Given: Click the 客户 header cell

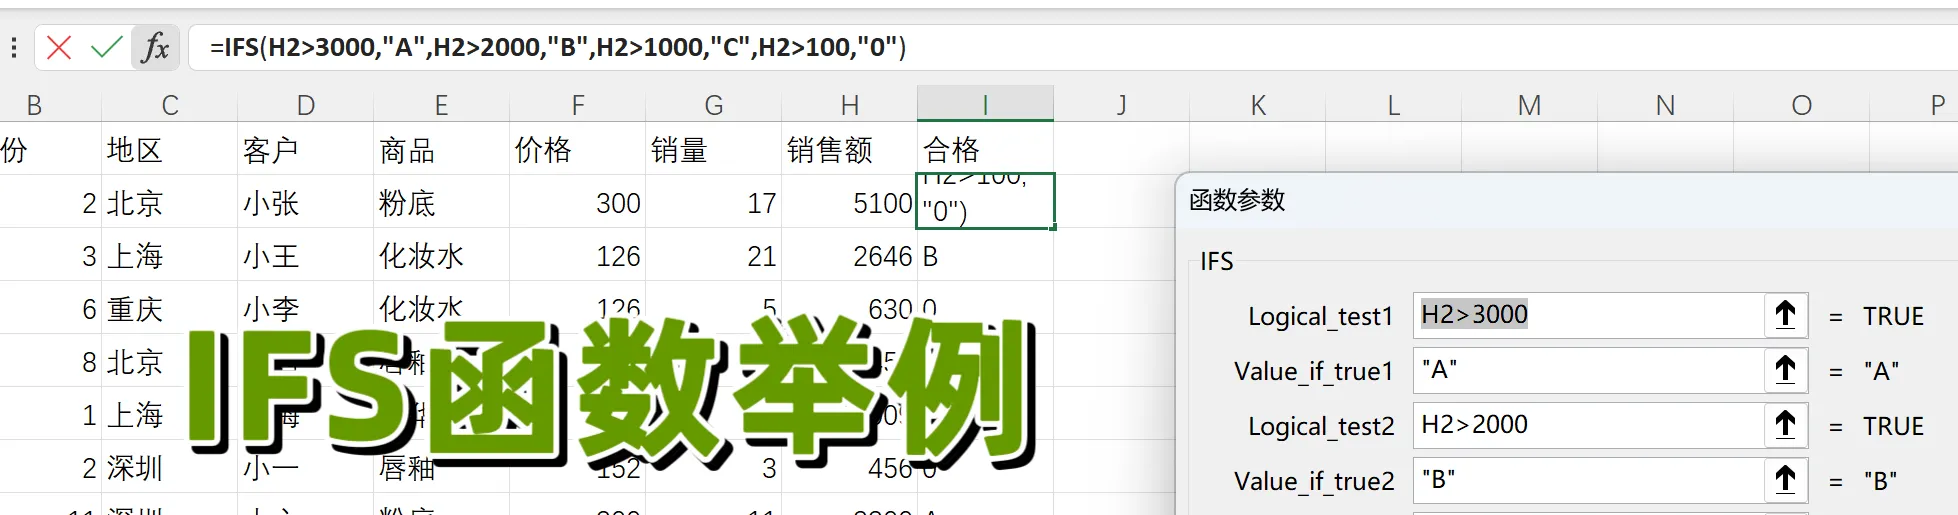Looking at the screenshot, I should point(306,150).
